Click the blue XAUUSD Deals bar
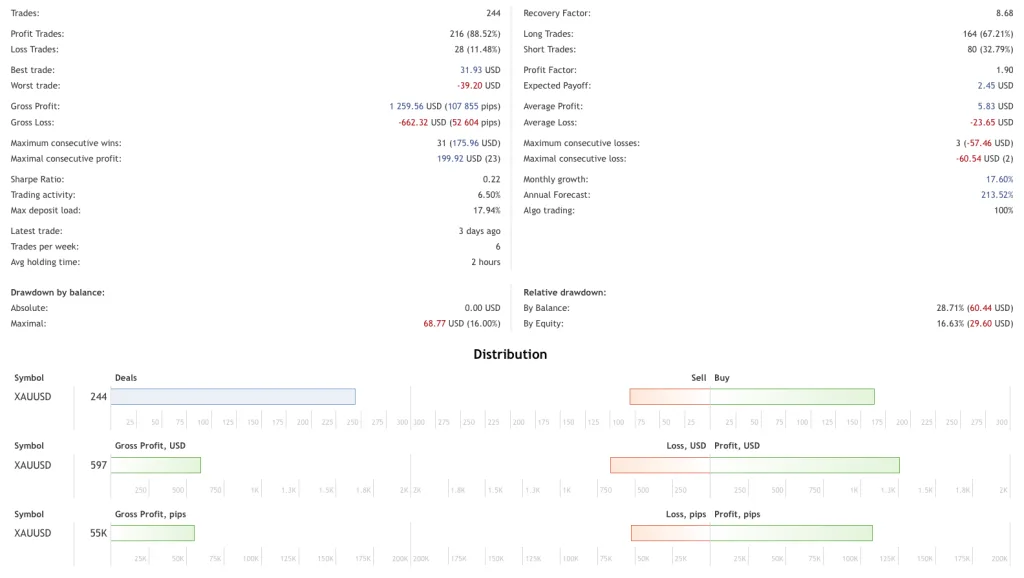Viewport: 1024px width, 578px height. (x=233, y=397)
